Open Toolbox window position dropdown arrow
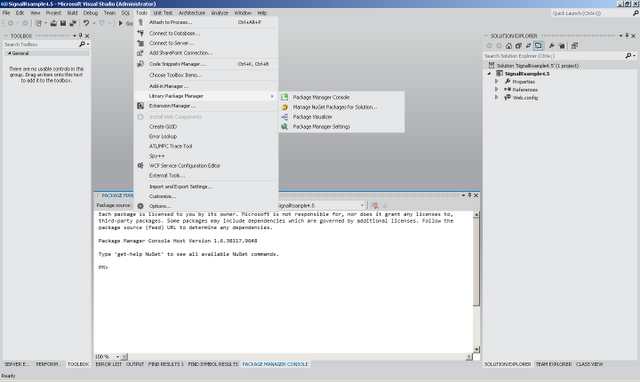Viewport: 640px width, 382px height. coord(74,36)
